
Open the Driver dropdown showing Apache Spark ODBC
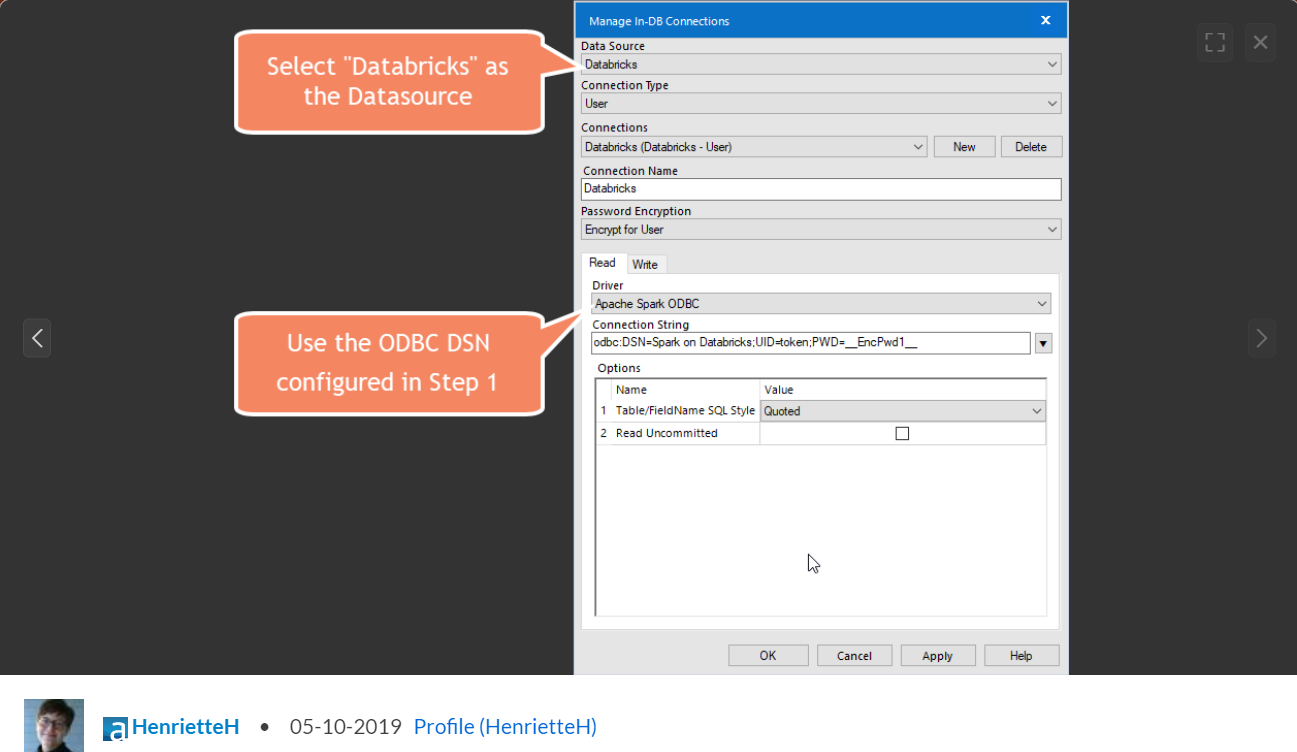click(1043, 303)
